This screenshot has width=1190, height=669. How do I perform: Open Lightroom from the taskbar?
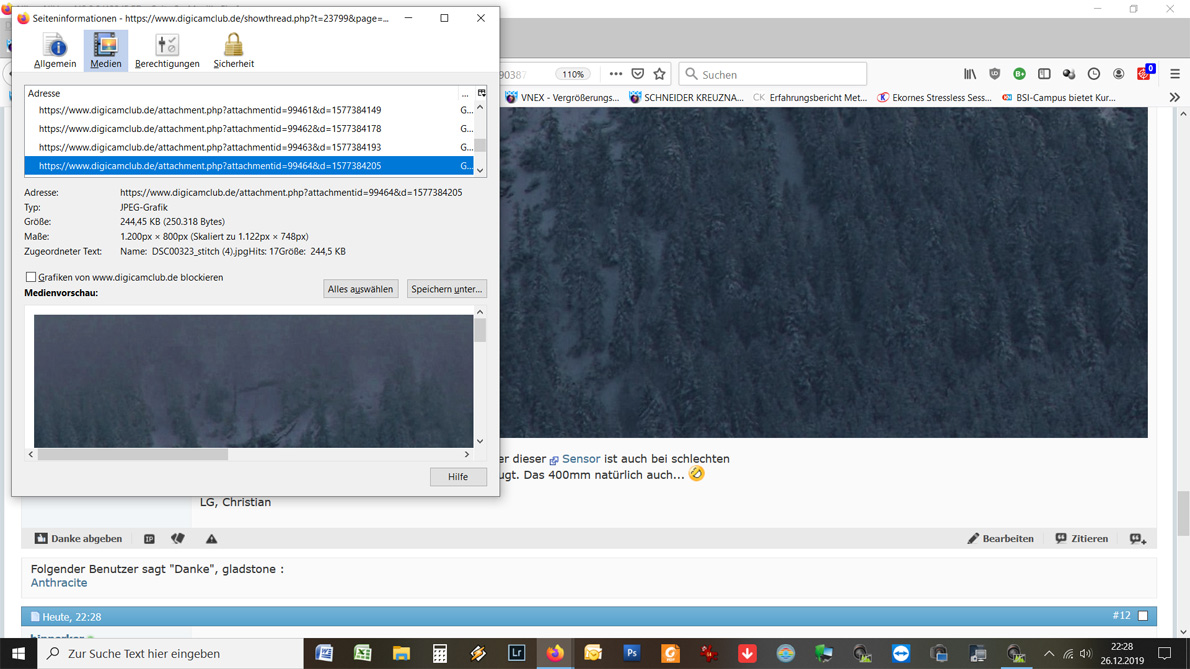point(516,654)
